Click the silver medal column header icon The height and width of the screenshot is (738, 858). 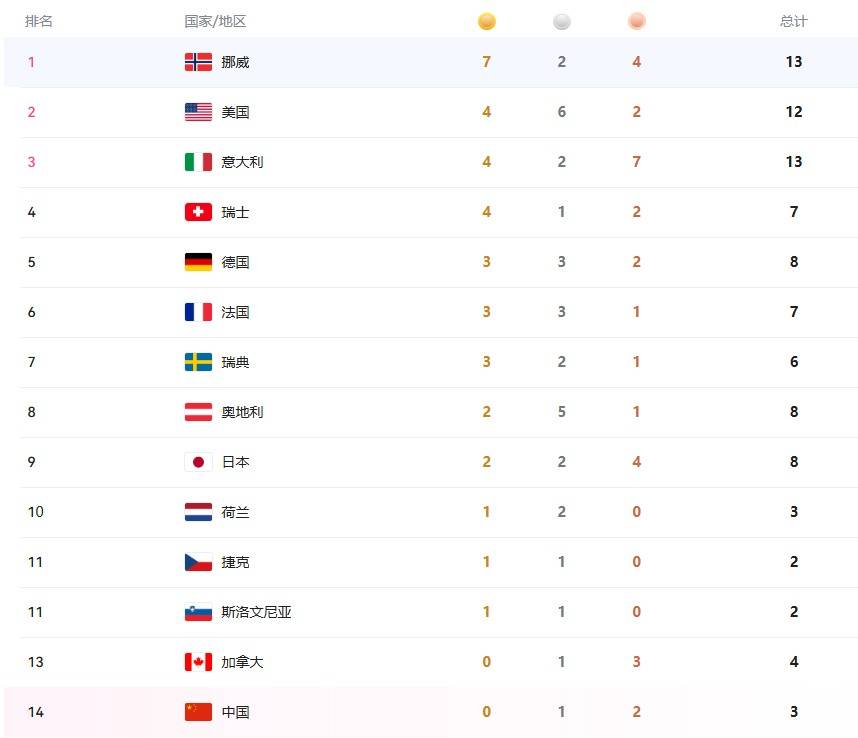(562, 21)
